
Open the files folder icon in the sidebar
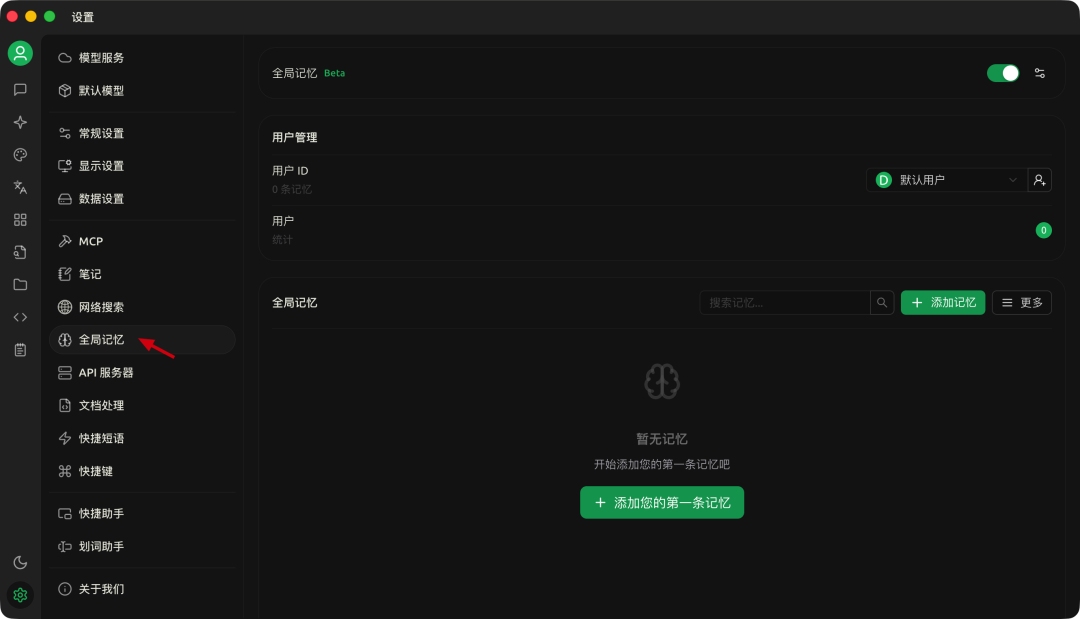coord(20,284)
